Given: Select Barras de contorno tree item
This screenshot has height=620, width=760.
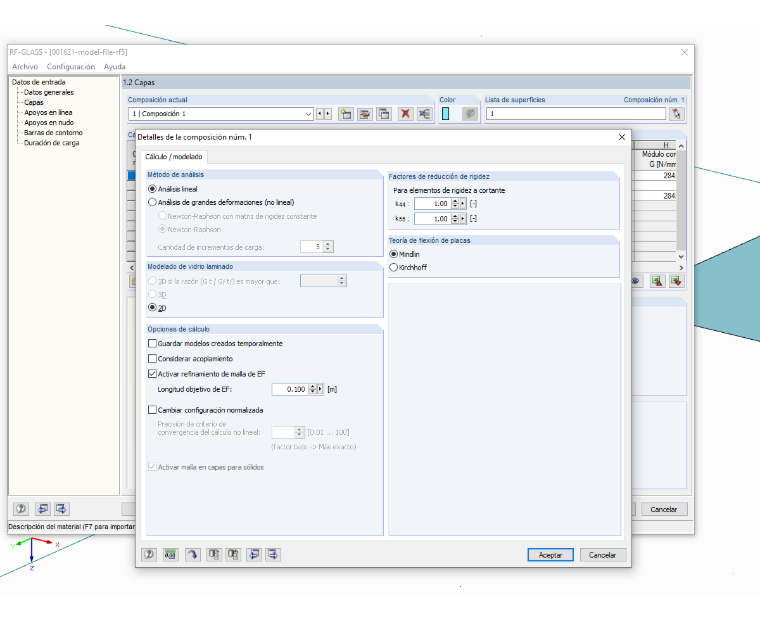Looking at the screenshot, I should (53, 132).
